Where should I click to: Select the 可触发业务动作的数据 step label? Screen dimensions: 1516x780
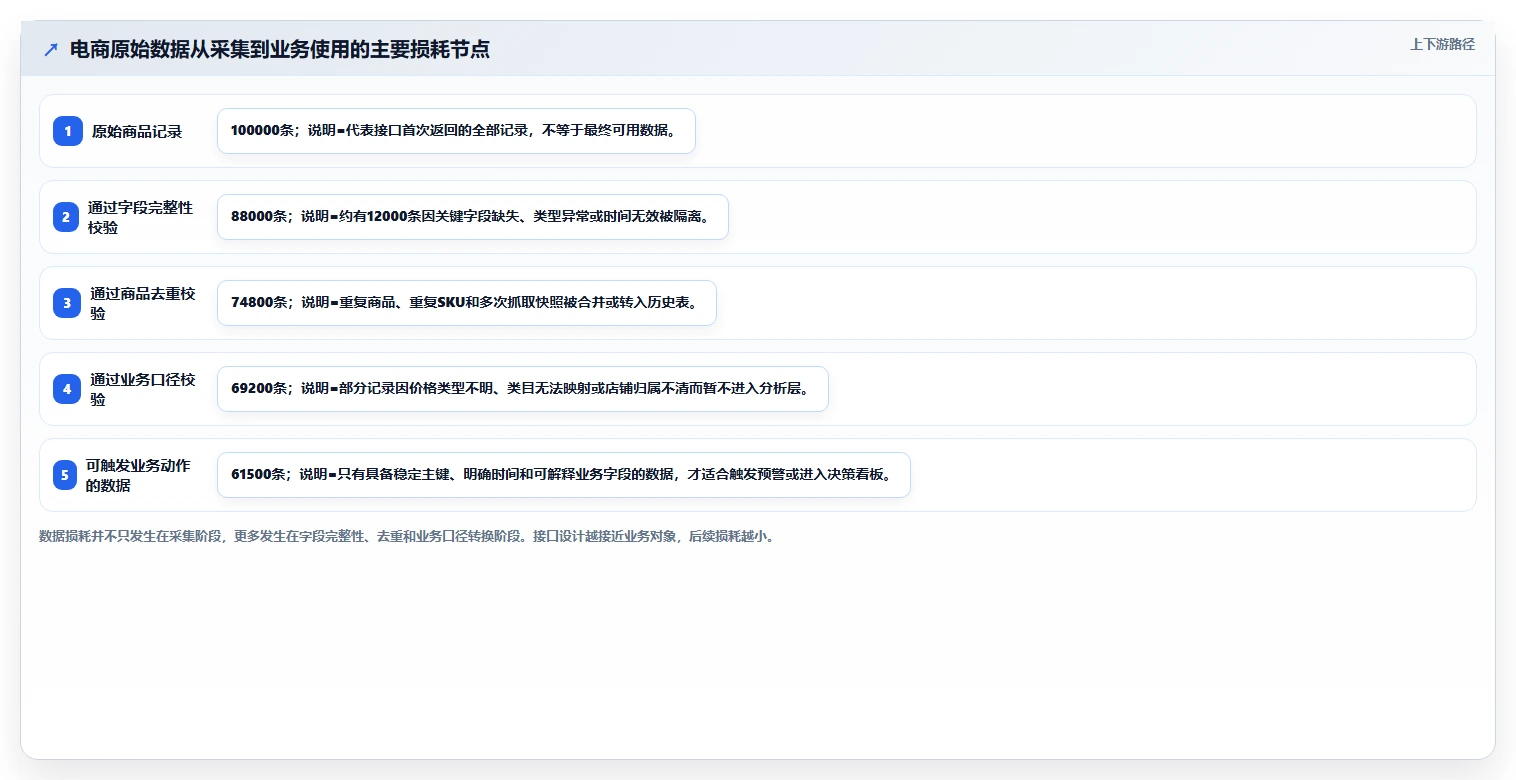coord(138,475)
